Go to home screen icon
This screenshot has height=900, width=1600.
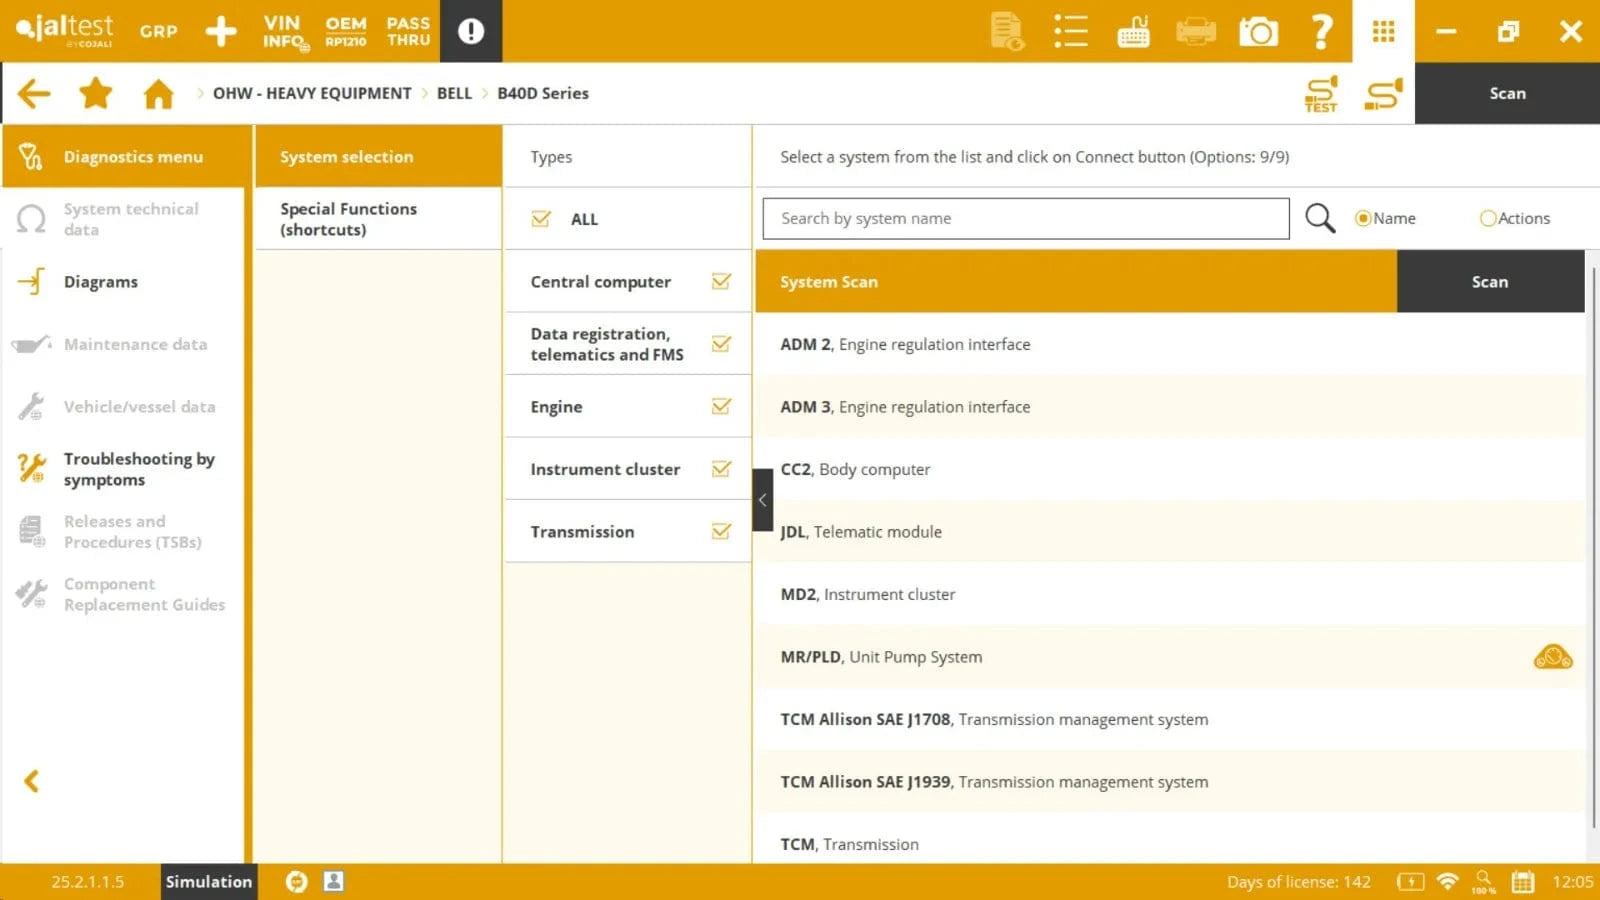tap(158, 93)
